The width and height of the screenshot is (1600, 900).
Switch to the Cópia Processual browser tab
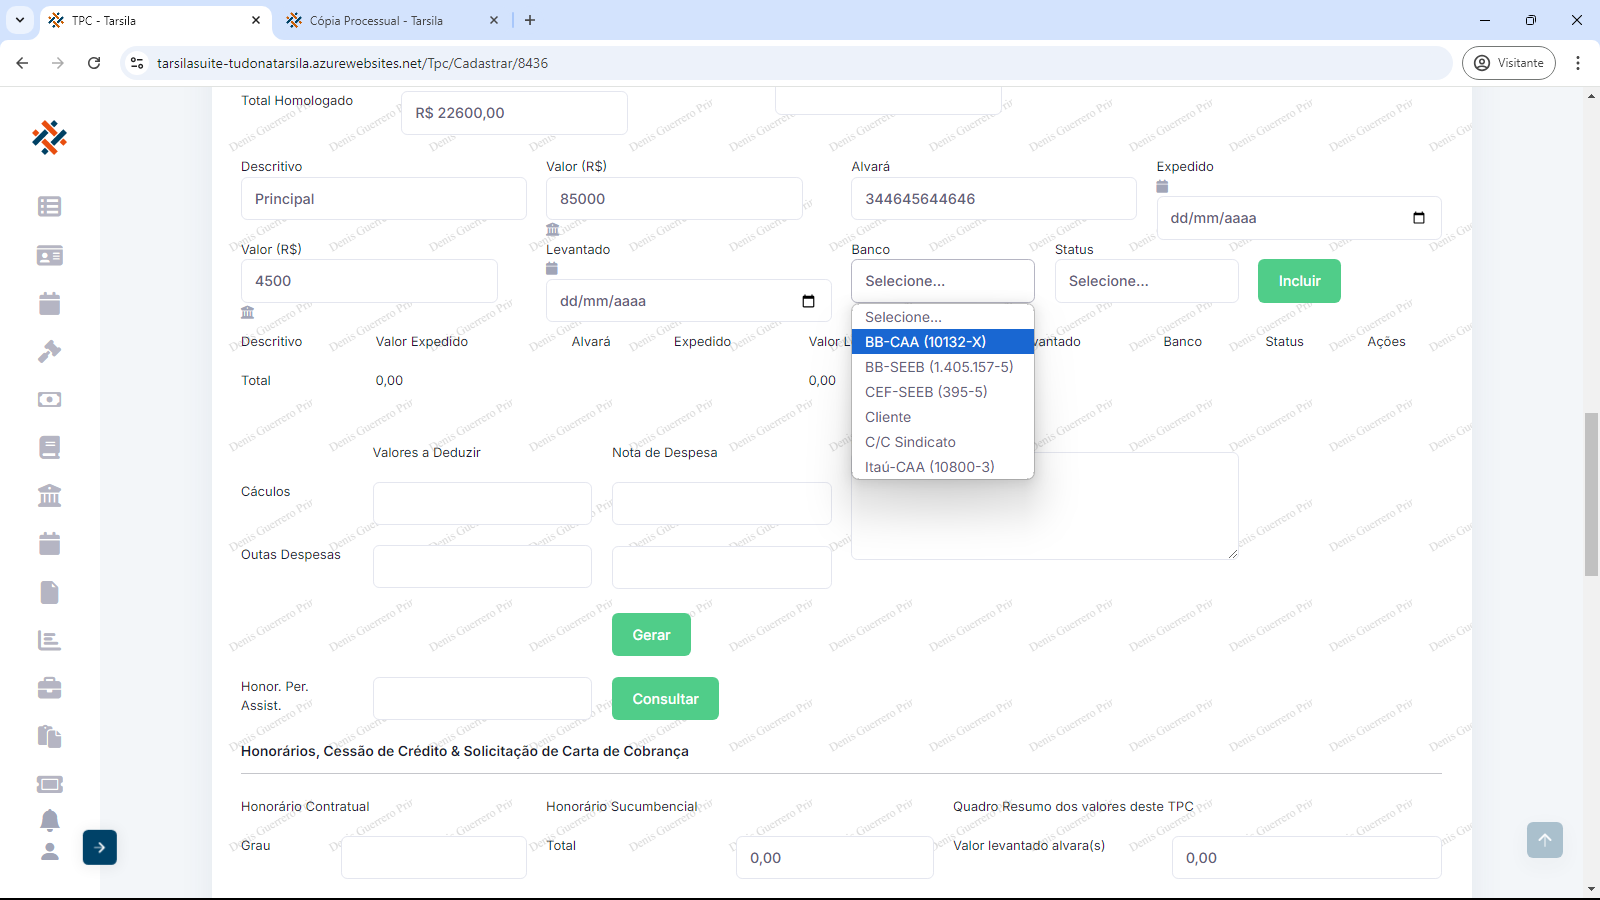click(x=376, y=20)
